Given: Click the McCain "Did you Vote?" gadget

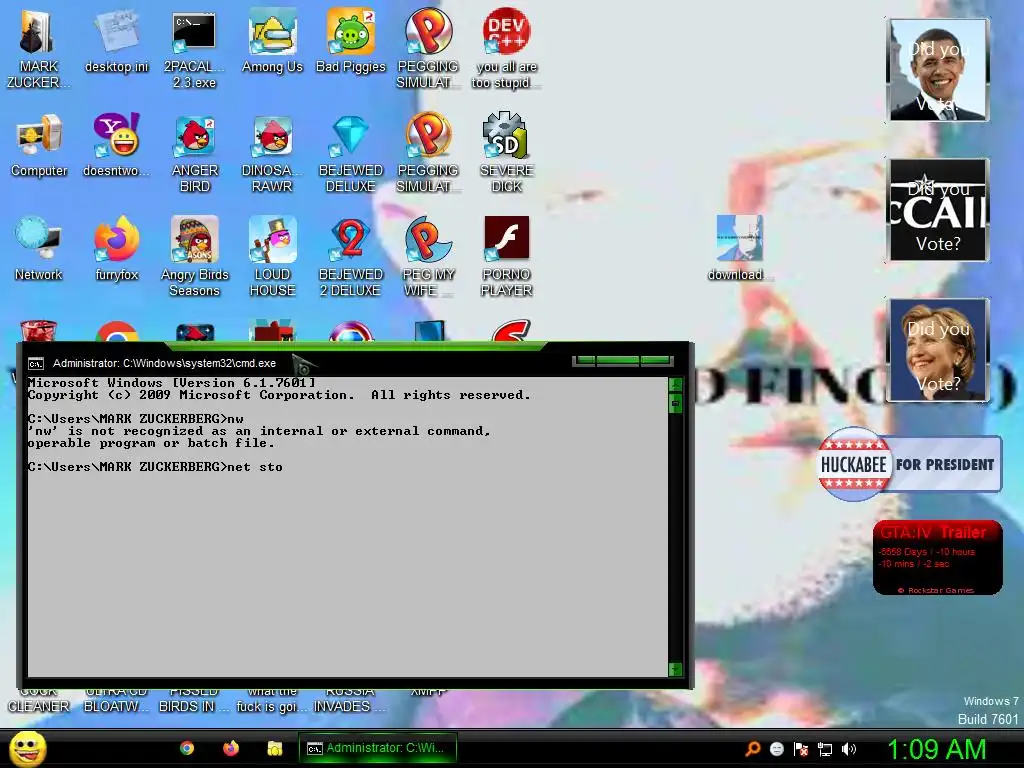Looking at the screenshot, I should click(938, 210).
